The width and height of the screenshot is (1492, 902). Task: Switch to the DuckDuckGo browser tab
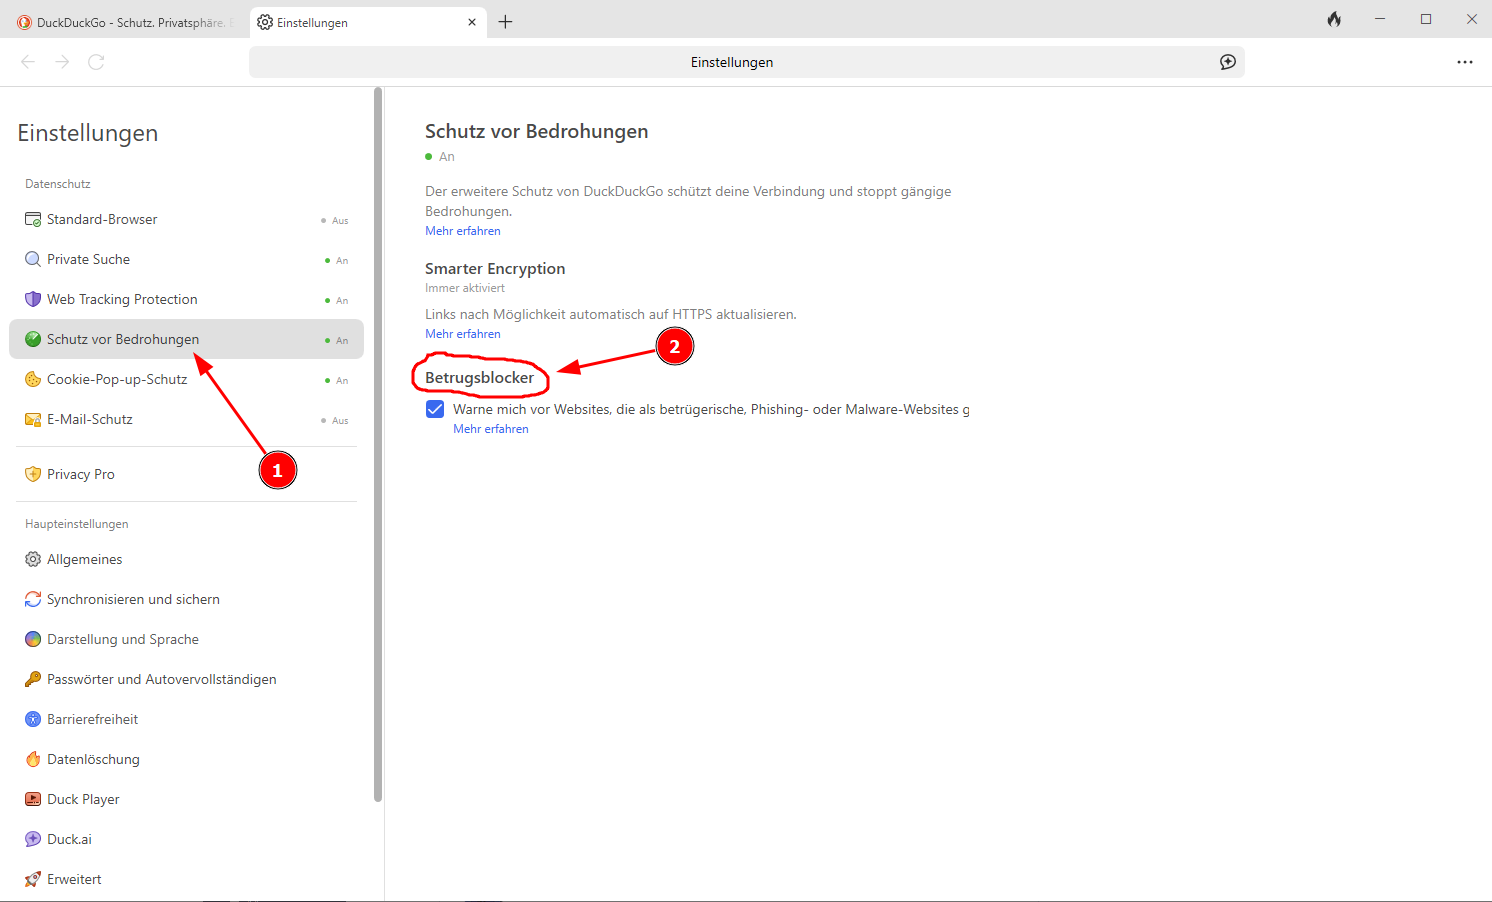pyautogui.click(x=125, y=22)
